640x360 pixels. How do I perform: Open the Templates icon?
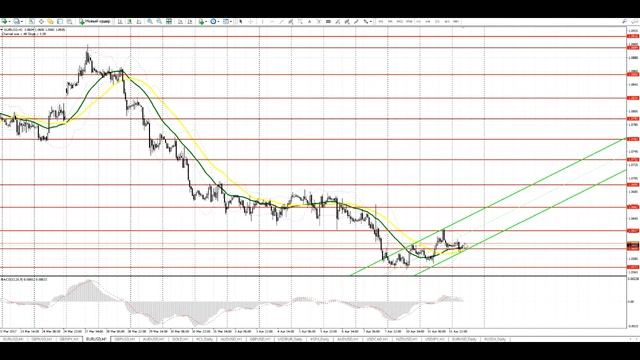coord(225,21)
